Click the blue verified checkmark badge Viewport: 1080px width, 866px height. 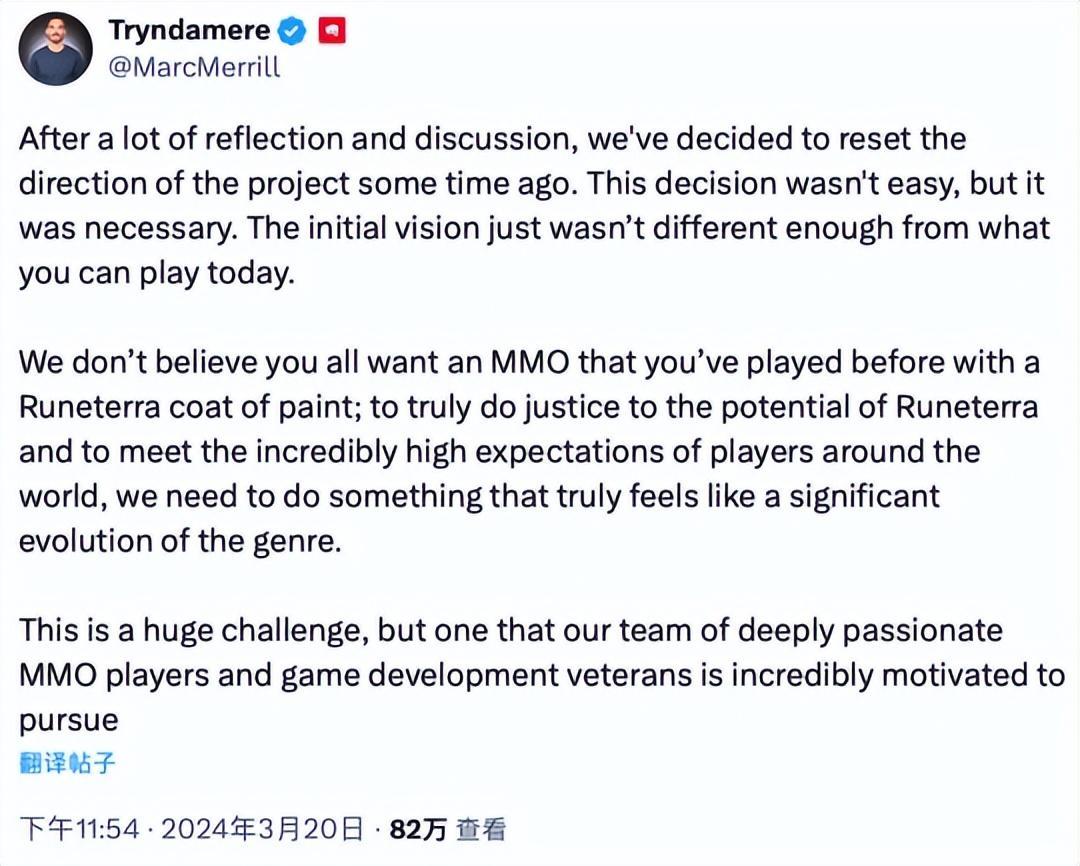pos(292,31)
